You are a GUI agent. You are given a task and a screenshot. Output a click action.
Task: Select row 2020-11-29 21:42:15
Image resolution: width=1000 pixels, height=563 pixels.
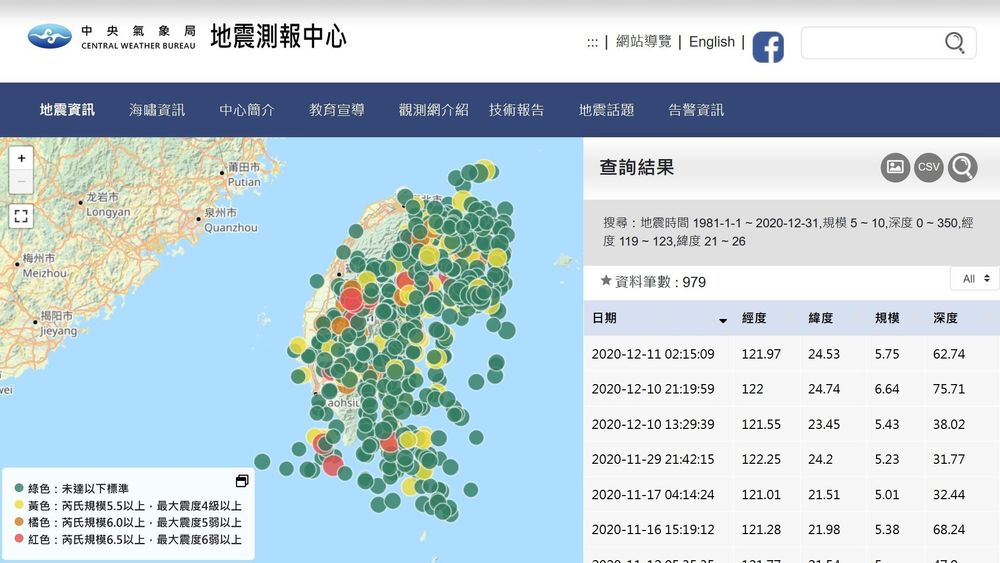click(x=791, y=459)
